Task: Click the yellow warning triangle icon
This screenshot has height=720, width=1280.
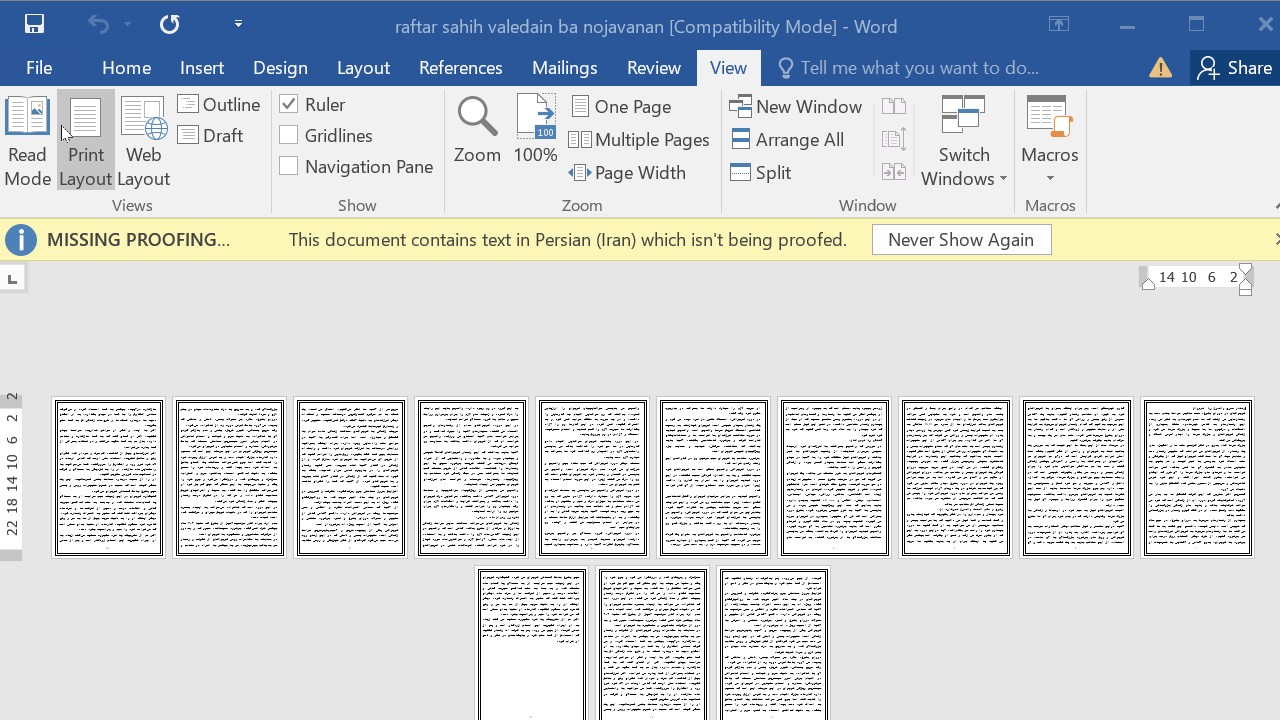Action: pyautogui.click(x=1160, y=68)
